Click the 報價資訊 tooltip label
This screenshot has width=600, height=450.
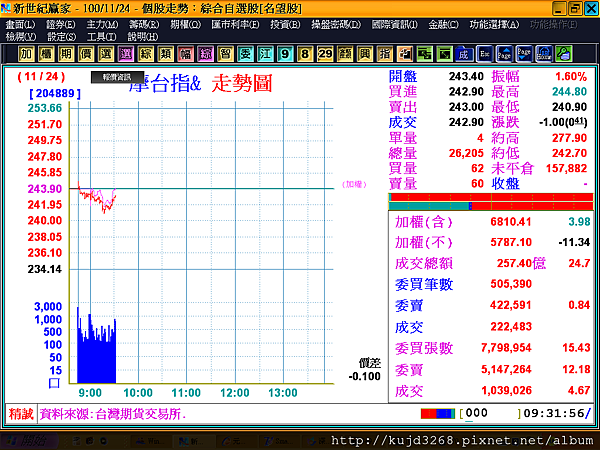click(117, 77)
